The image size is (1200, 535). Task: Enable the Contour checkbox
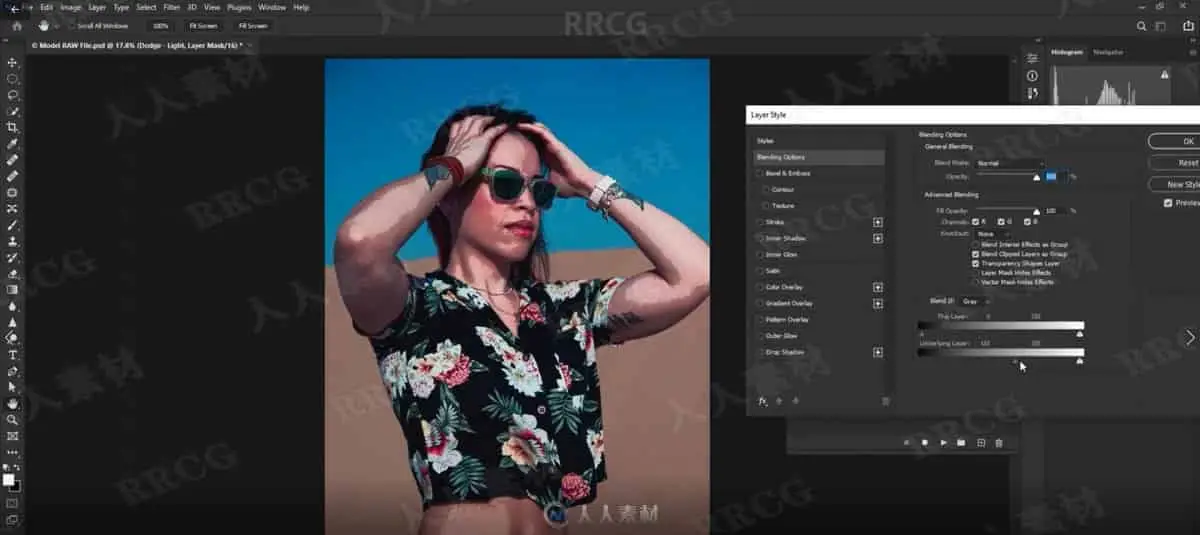(x=766, y=189)
